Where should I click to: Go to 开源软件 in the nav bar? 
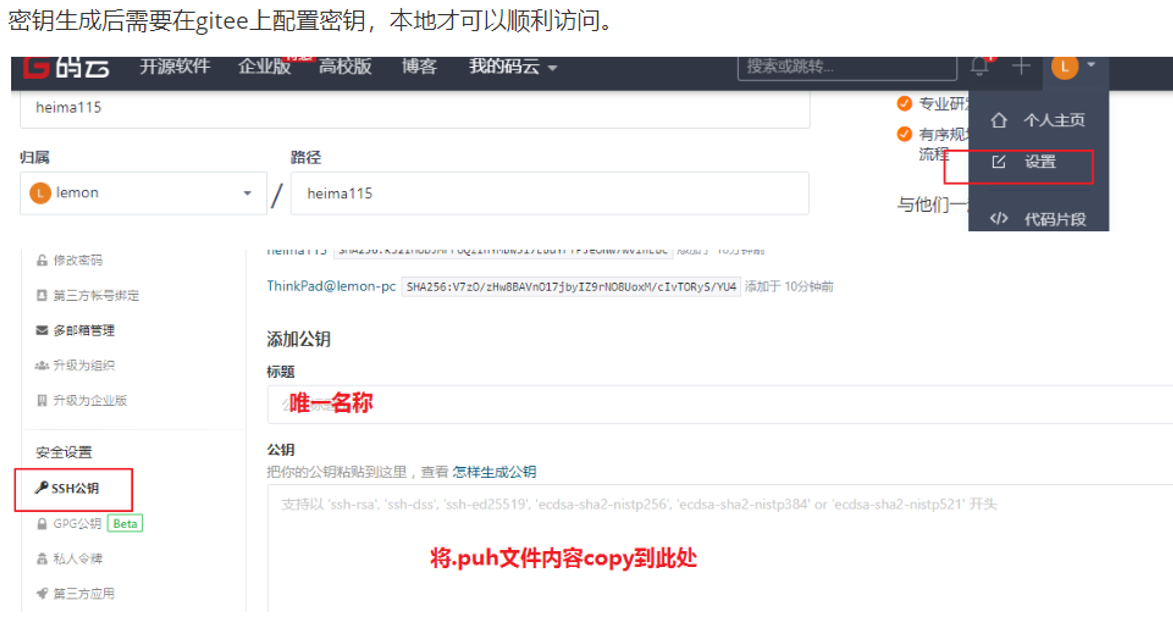click(x=175, y=67)
